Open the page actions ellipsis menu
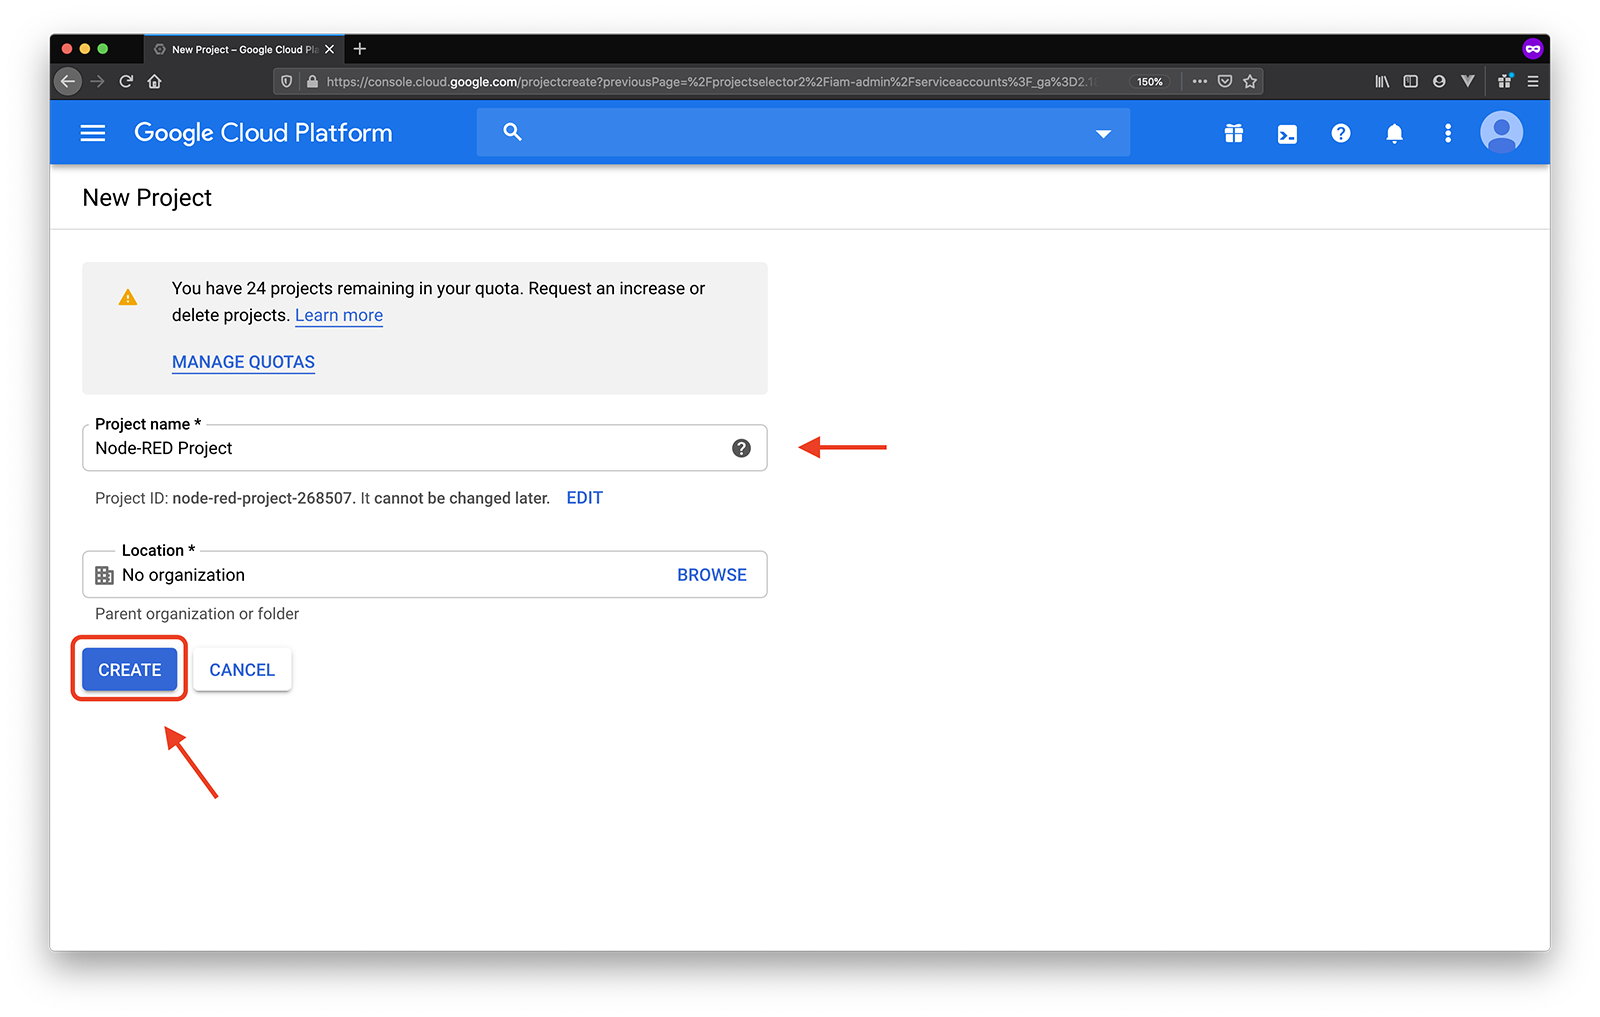The image size is (1600, 1017). (1200, 82)
